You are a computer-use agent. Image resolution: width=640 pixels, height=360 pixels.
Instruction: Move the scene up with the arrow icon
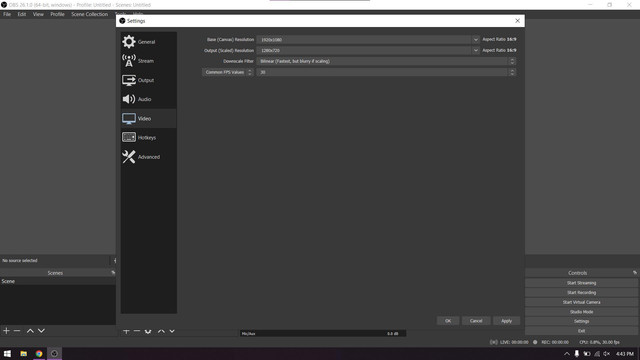(x=30, y=331)
